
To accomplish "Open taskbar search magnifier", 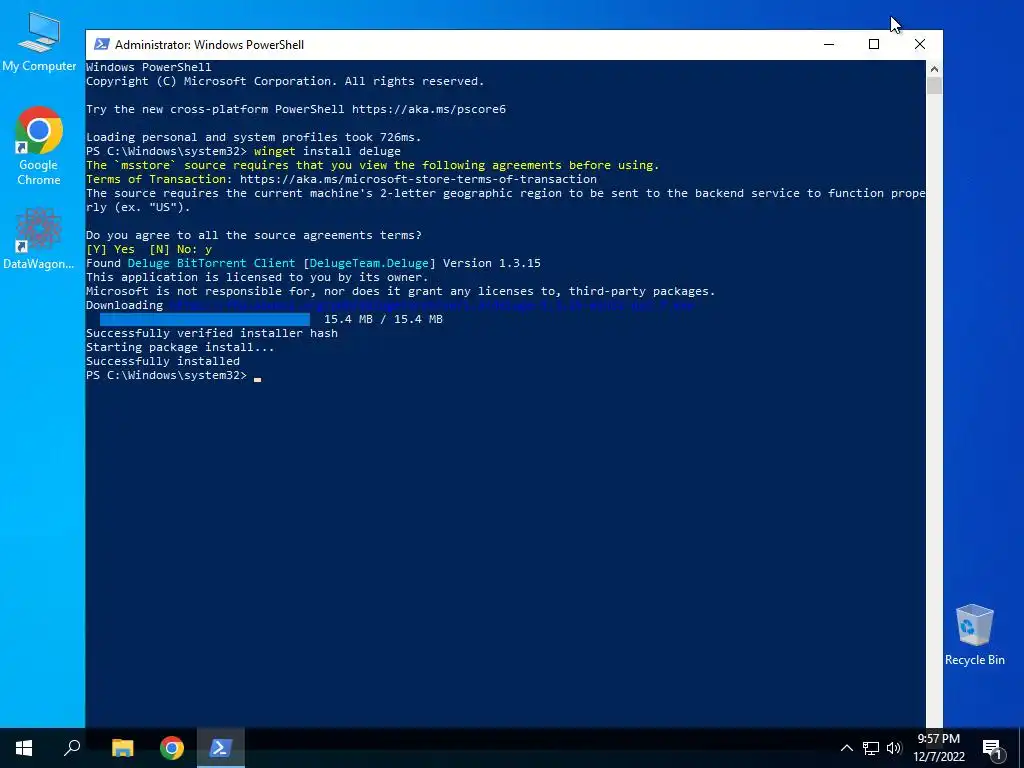I will [x=72, y=748].
